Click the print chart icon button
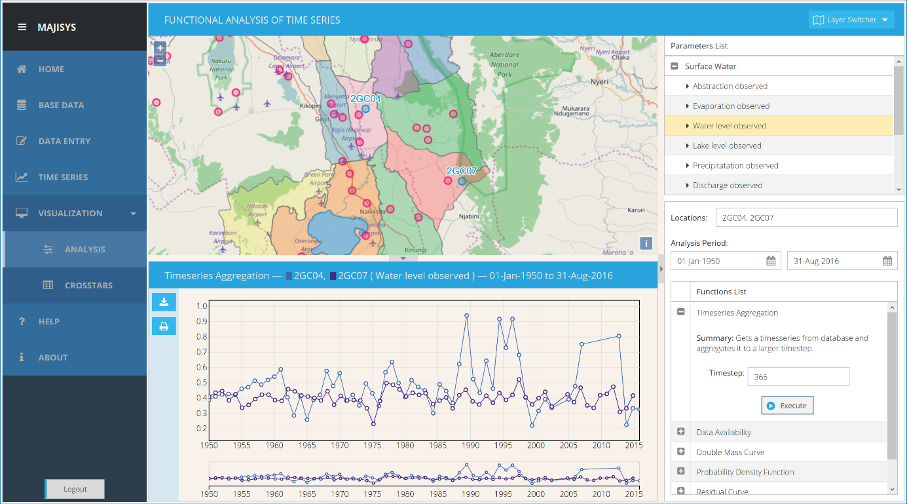The width and height of the screenshot is (908, 504). tap(164, 325)
